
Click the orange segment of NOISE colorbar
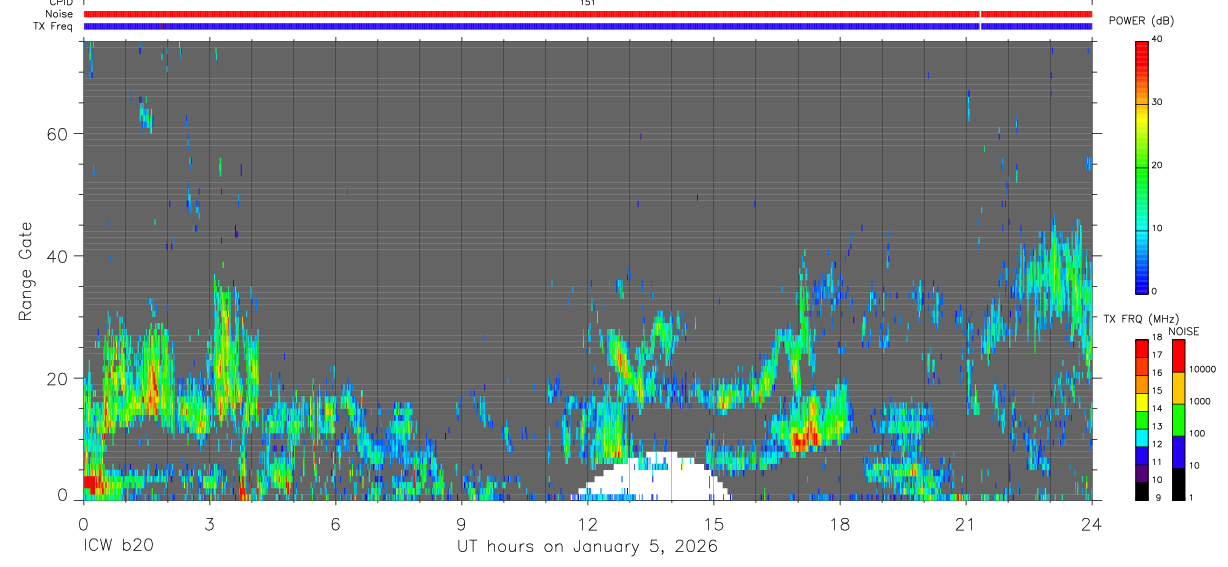coord(1178,388)
